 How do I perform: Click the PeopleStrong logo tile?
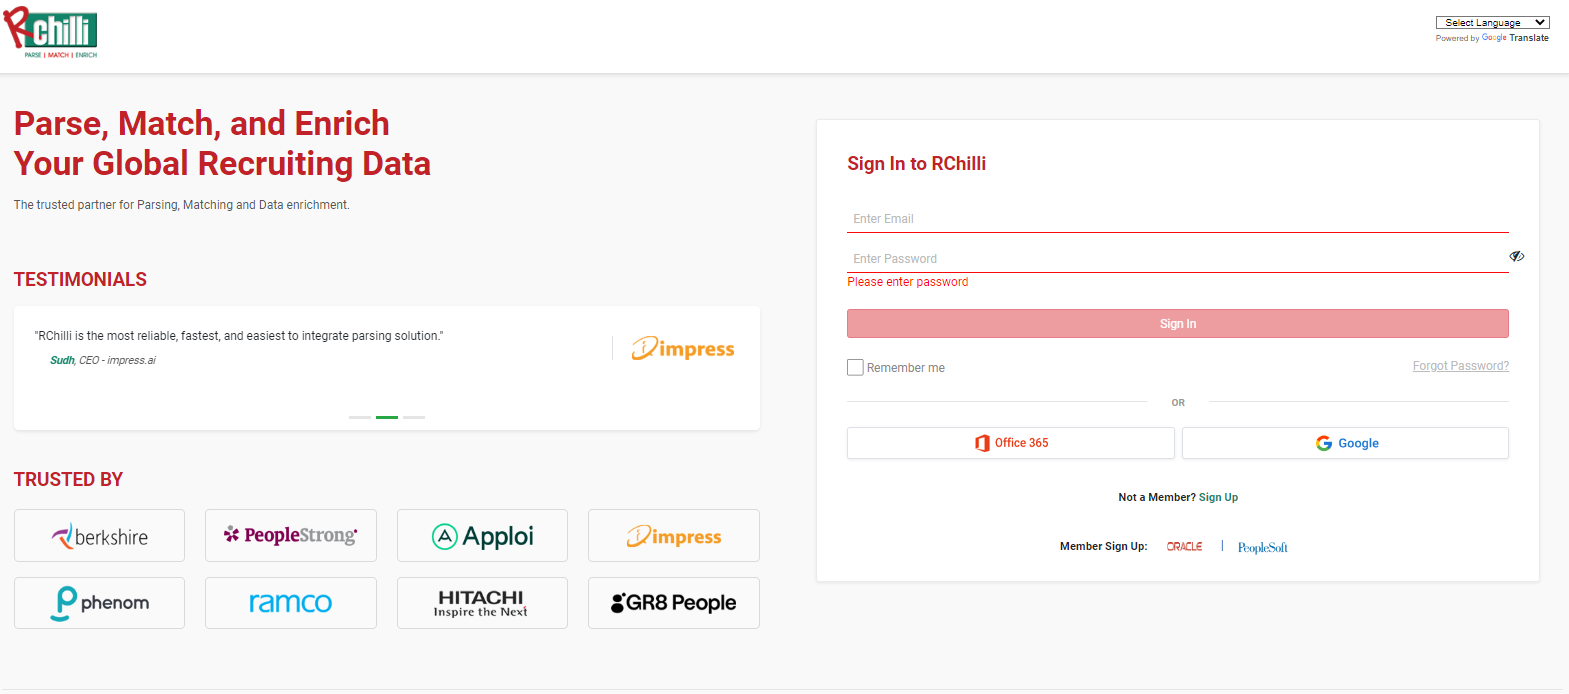[x=290, y=536]
